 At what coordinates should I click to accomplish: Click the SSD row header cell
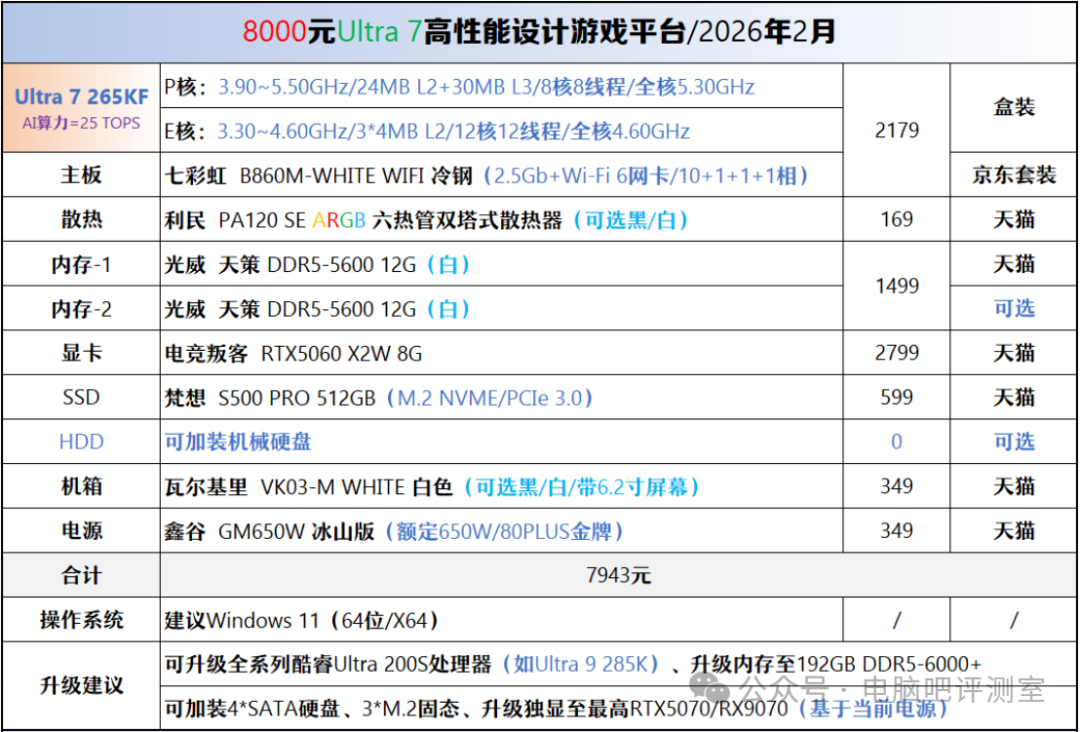pyautogui.click(x=80, y=397)
